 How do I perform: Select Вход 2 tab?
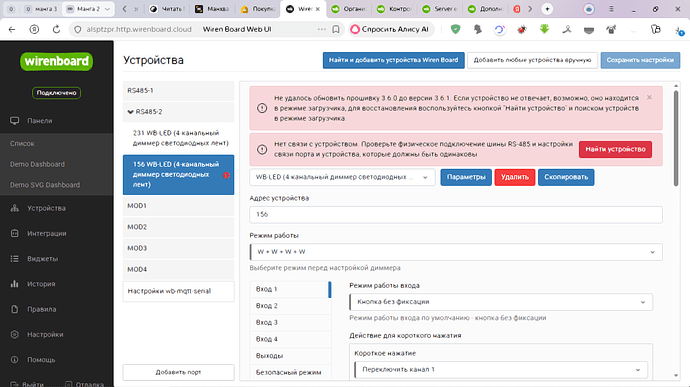tap(290, 306)
